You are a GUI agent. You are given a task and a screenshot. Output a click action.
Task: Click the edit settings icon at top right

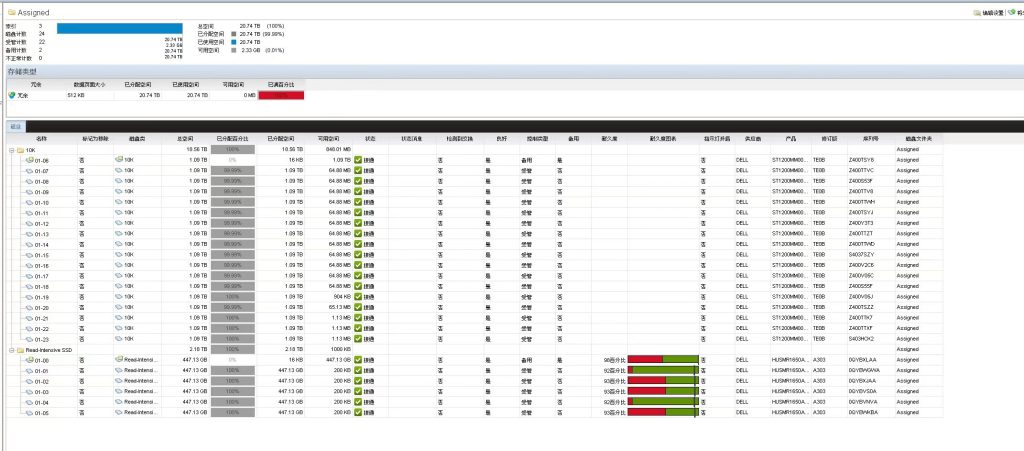click(975, 13)
